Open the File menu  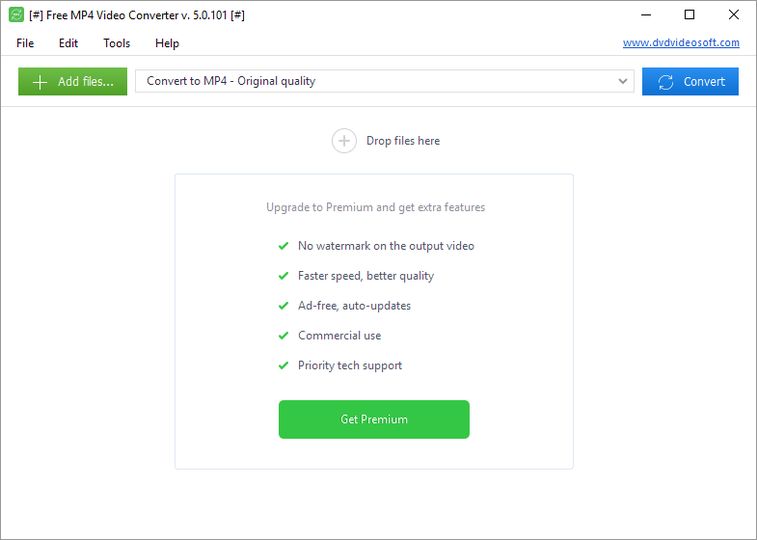coord(25,43)
